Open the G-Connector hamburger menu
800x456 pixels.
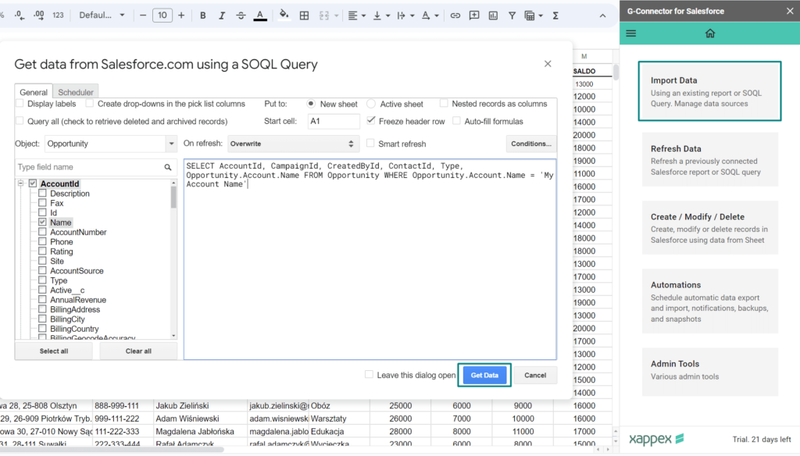(x=631, y=33)
